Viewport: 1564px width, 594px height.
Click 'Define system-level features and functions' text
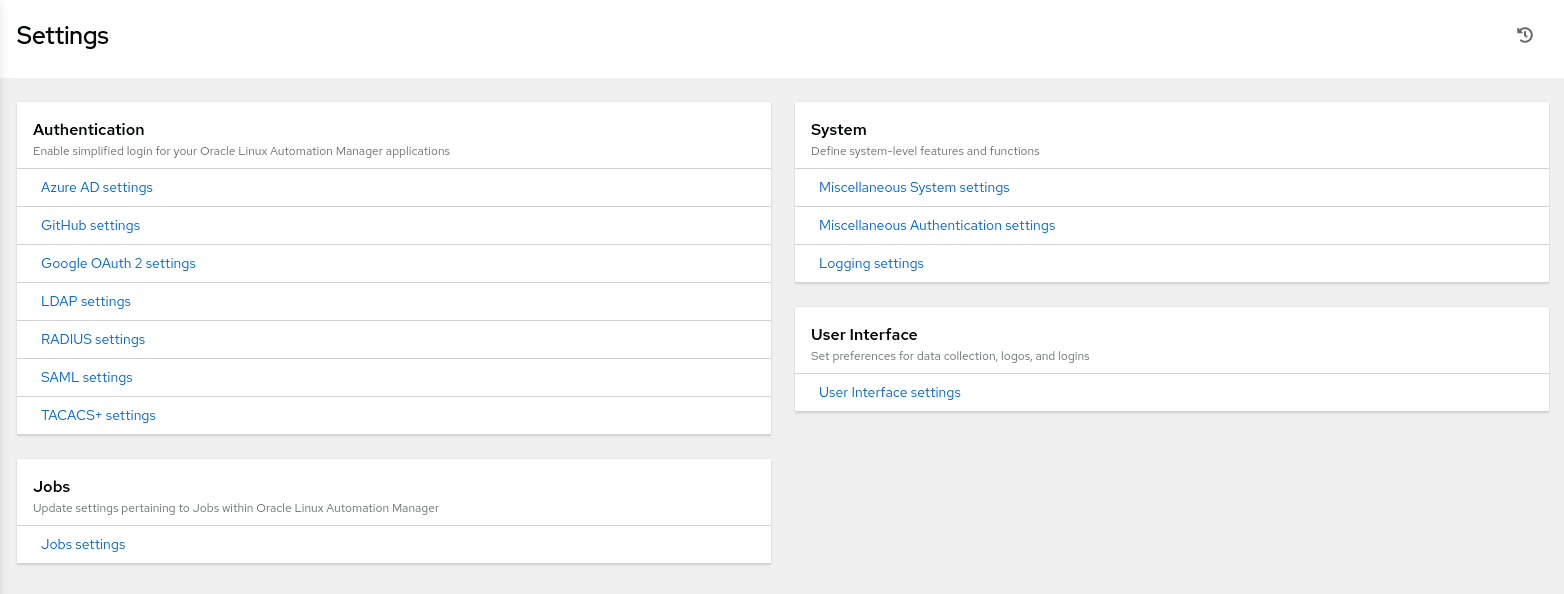click(925, 151)
